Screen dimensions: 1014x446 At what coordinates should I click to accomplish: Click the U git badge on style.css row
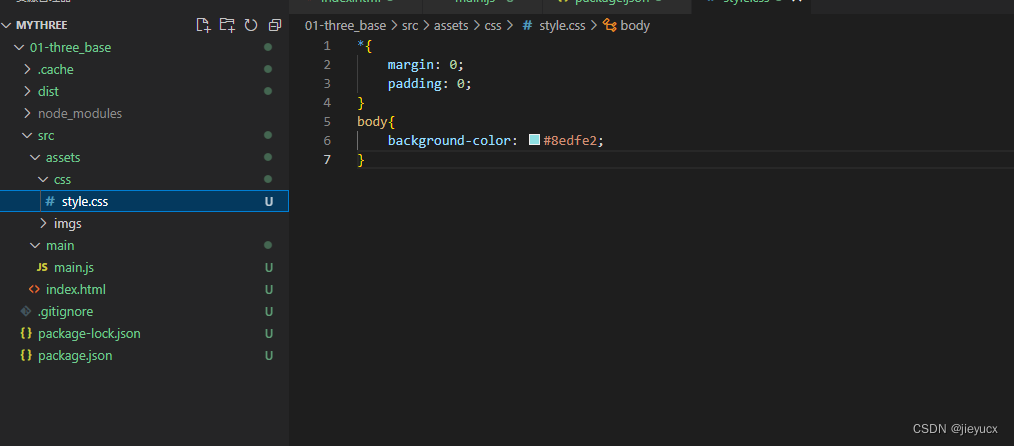[268, 201]
